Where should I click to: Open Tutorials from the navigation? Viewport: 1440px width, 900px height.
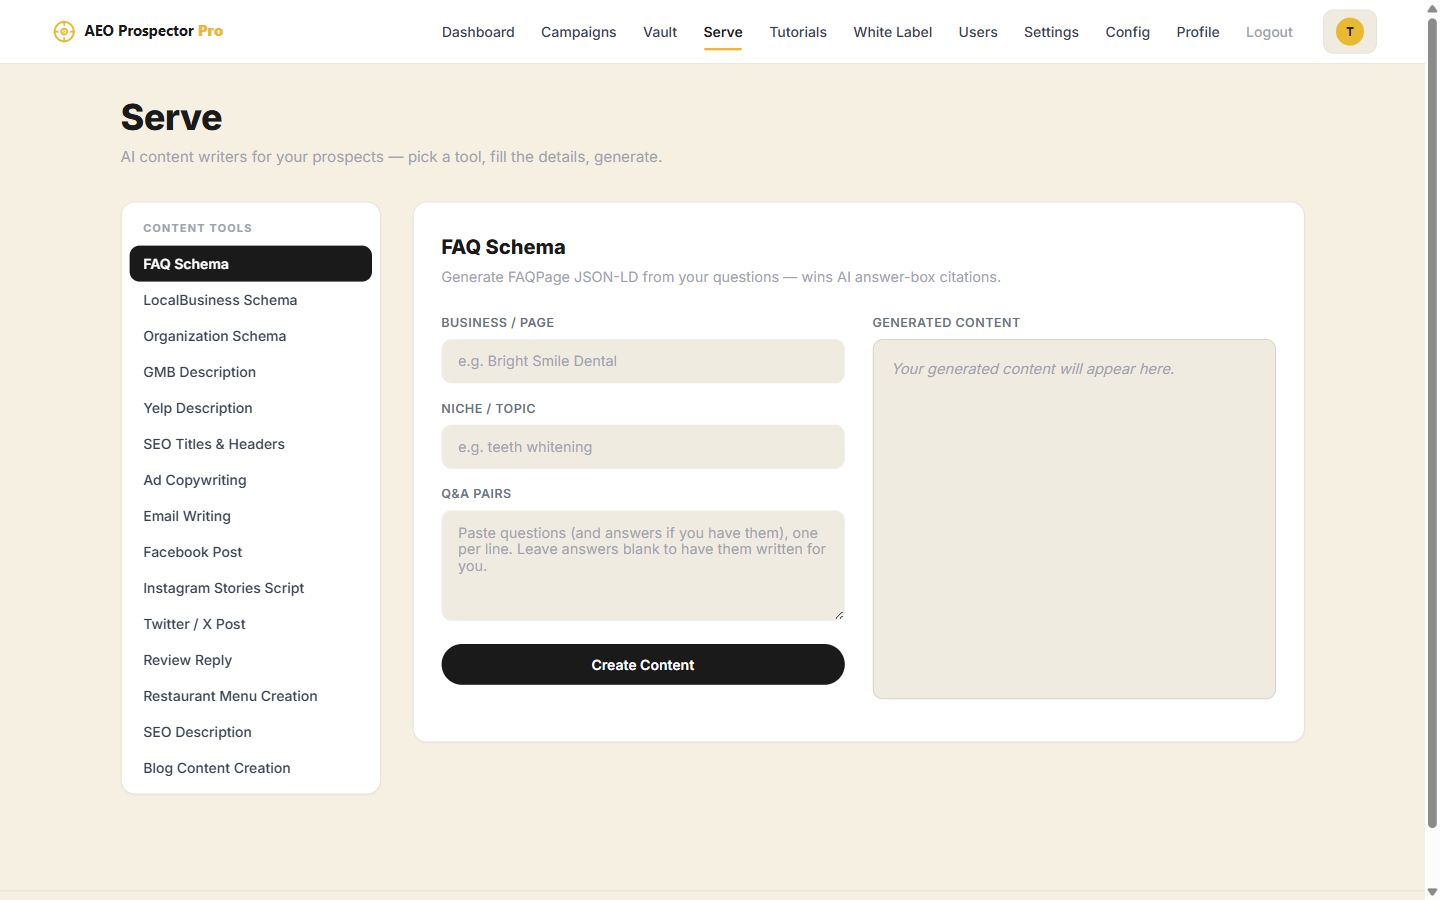click(x=798, y=32)
